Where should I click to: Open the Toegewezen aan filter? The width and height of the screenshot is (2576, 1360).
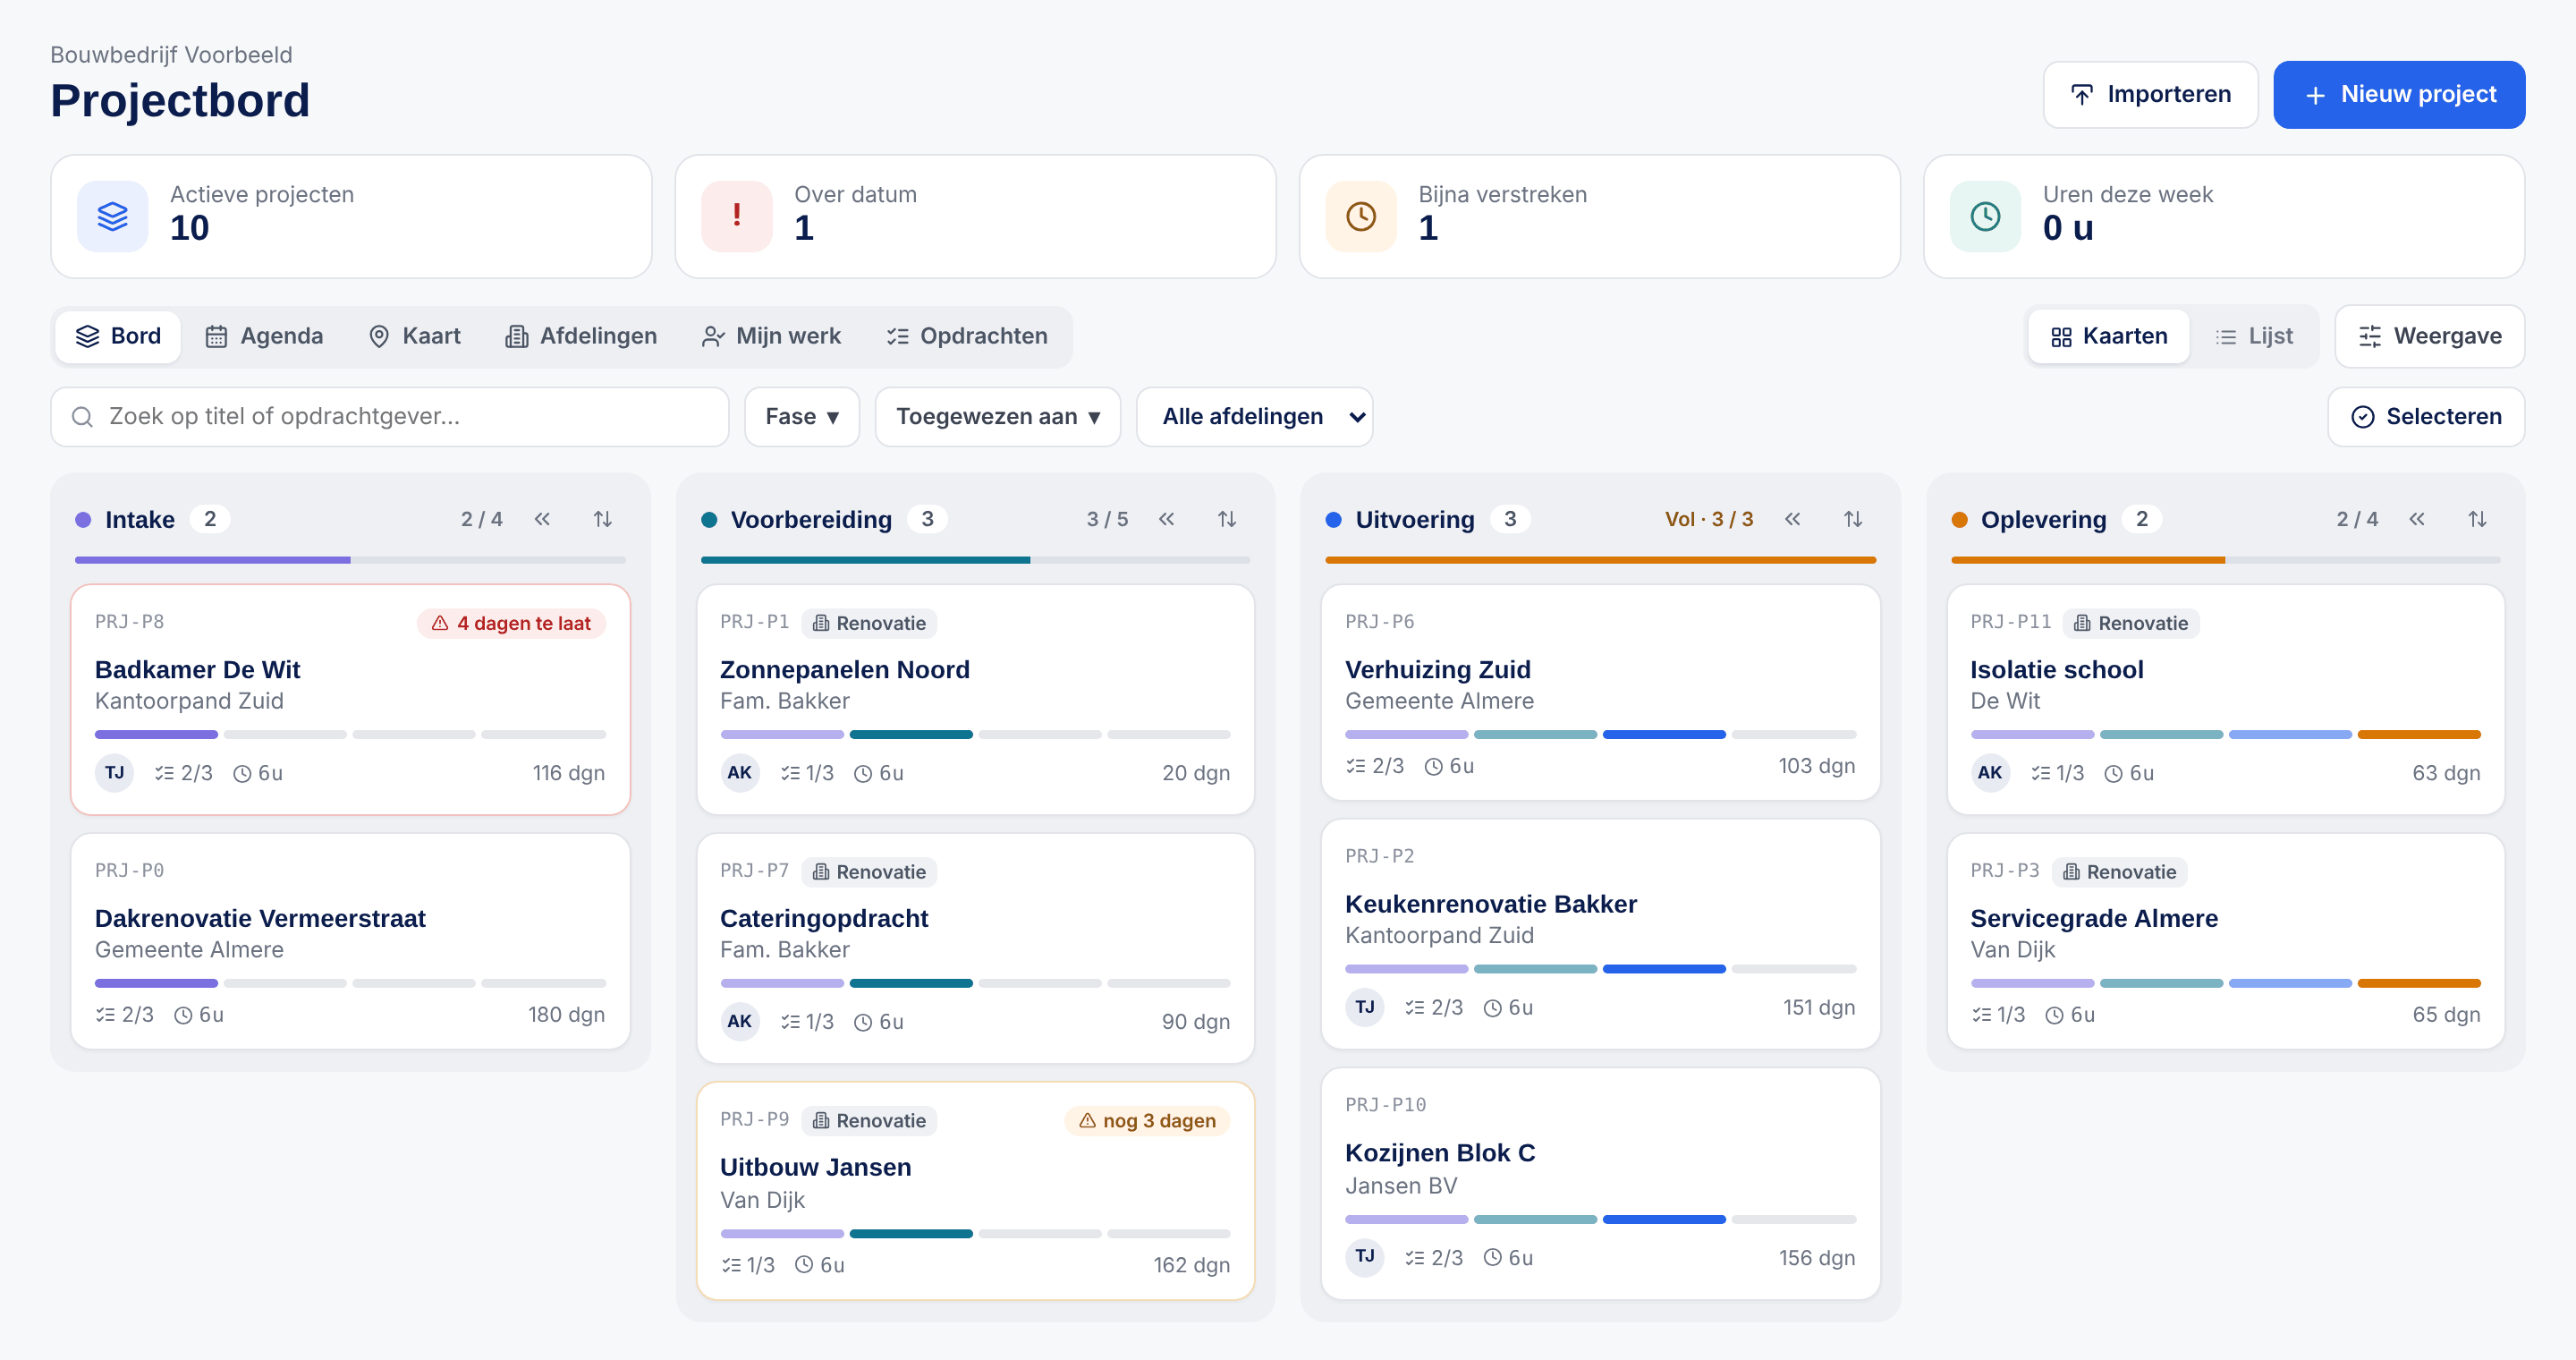(998, 417)
